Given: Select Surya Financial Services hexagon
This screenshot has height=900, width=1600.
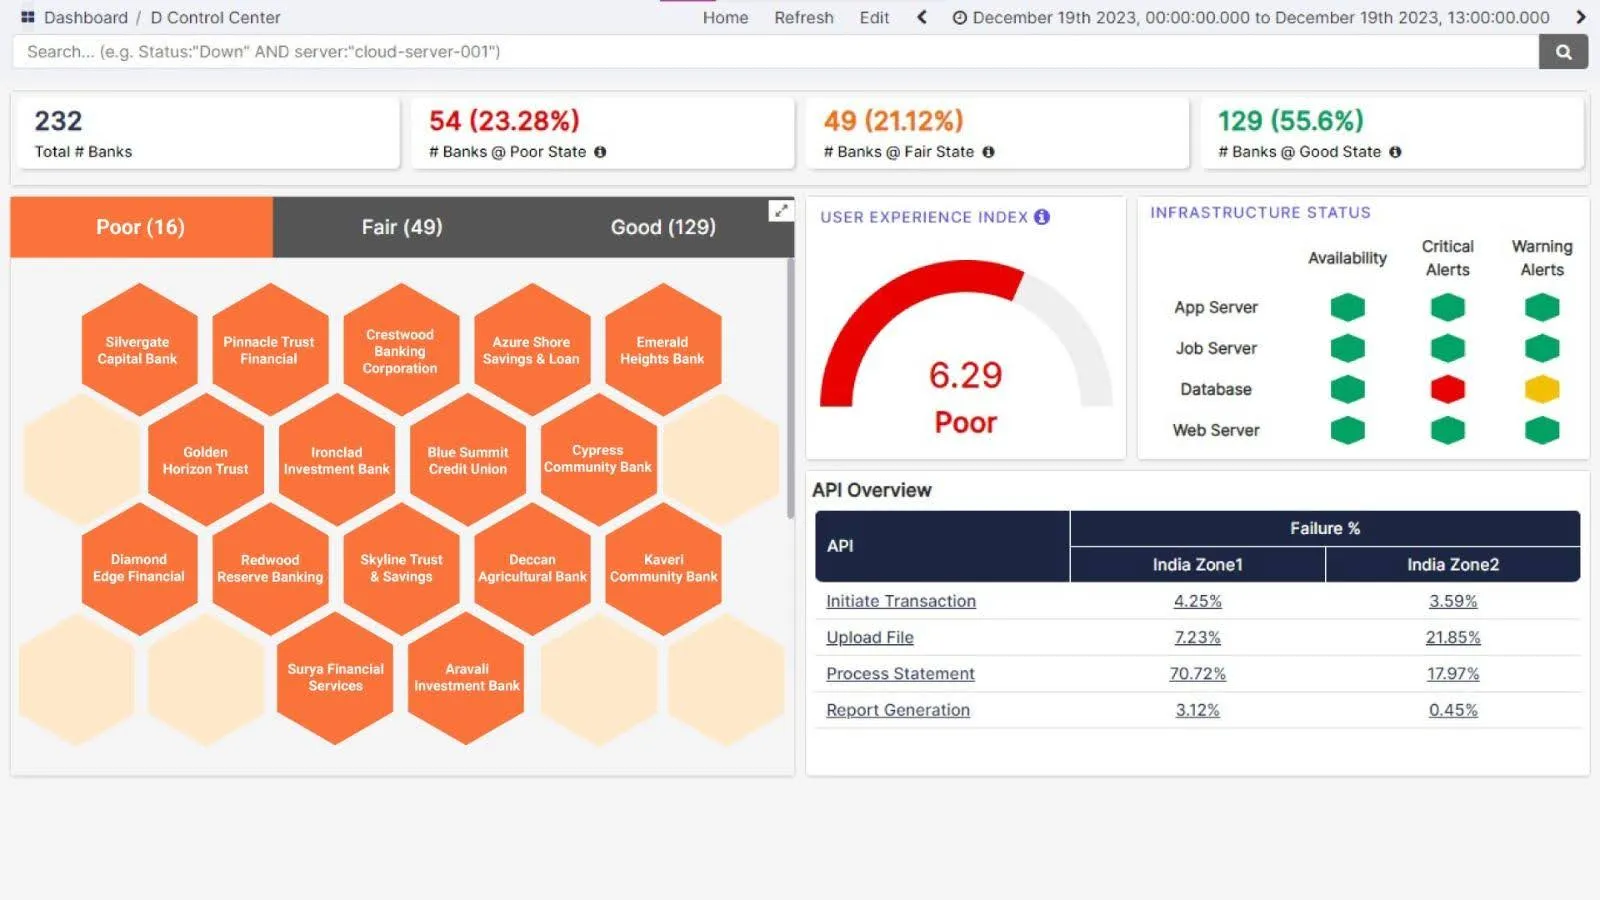Looking at the screenshot, I should click(x=336, y=678).
